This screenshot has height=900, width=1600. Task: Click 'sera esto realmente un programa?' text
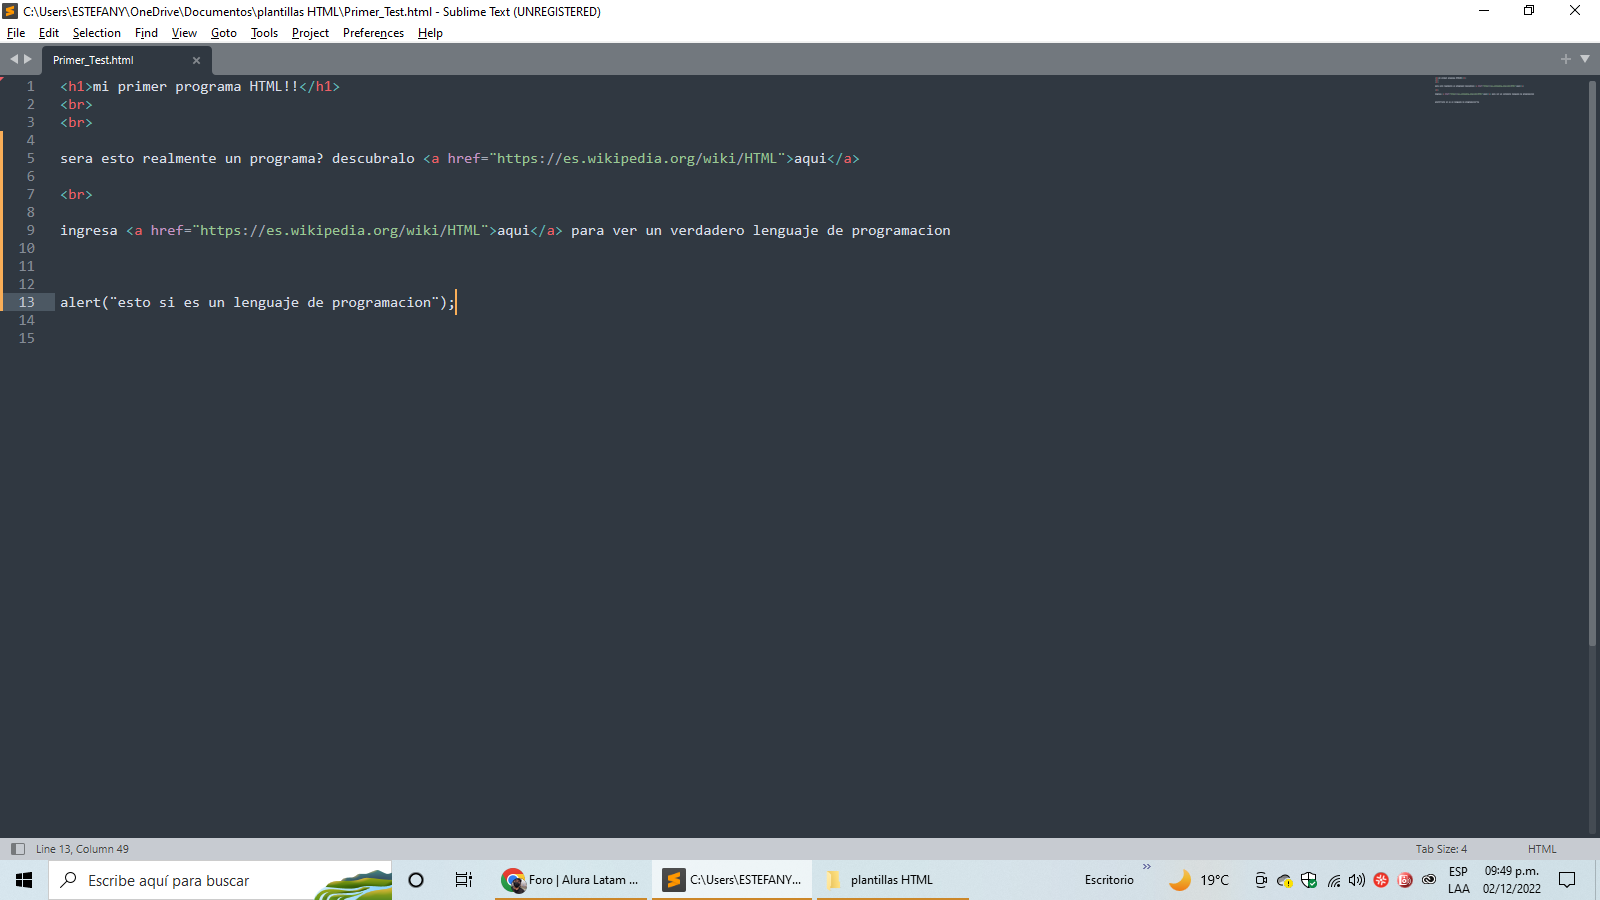(x=192, y=158)
